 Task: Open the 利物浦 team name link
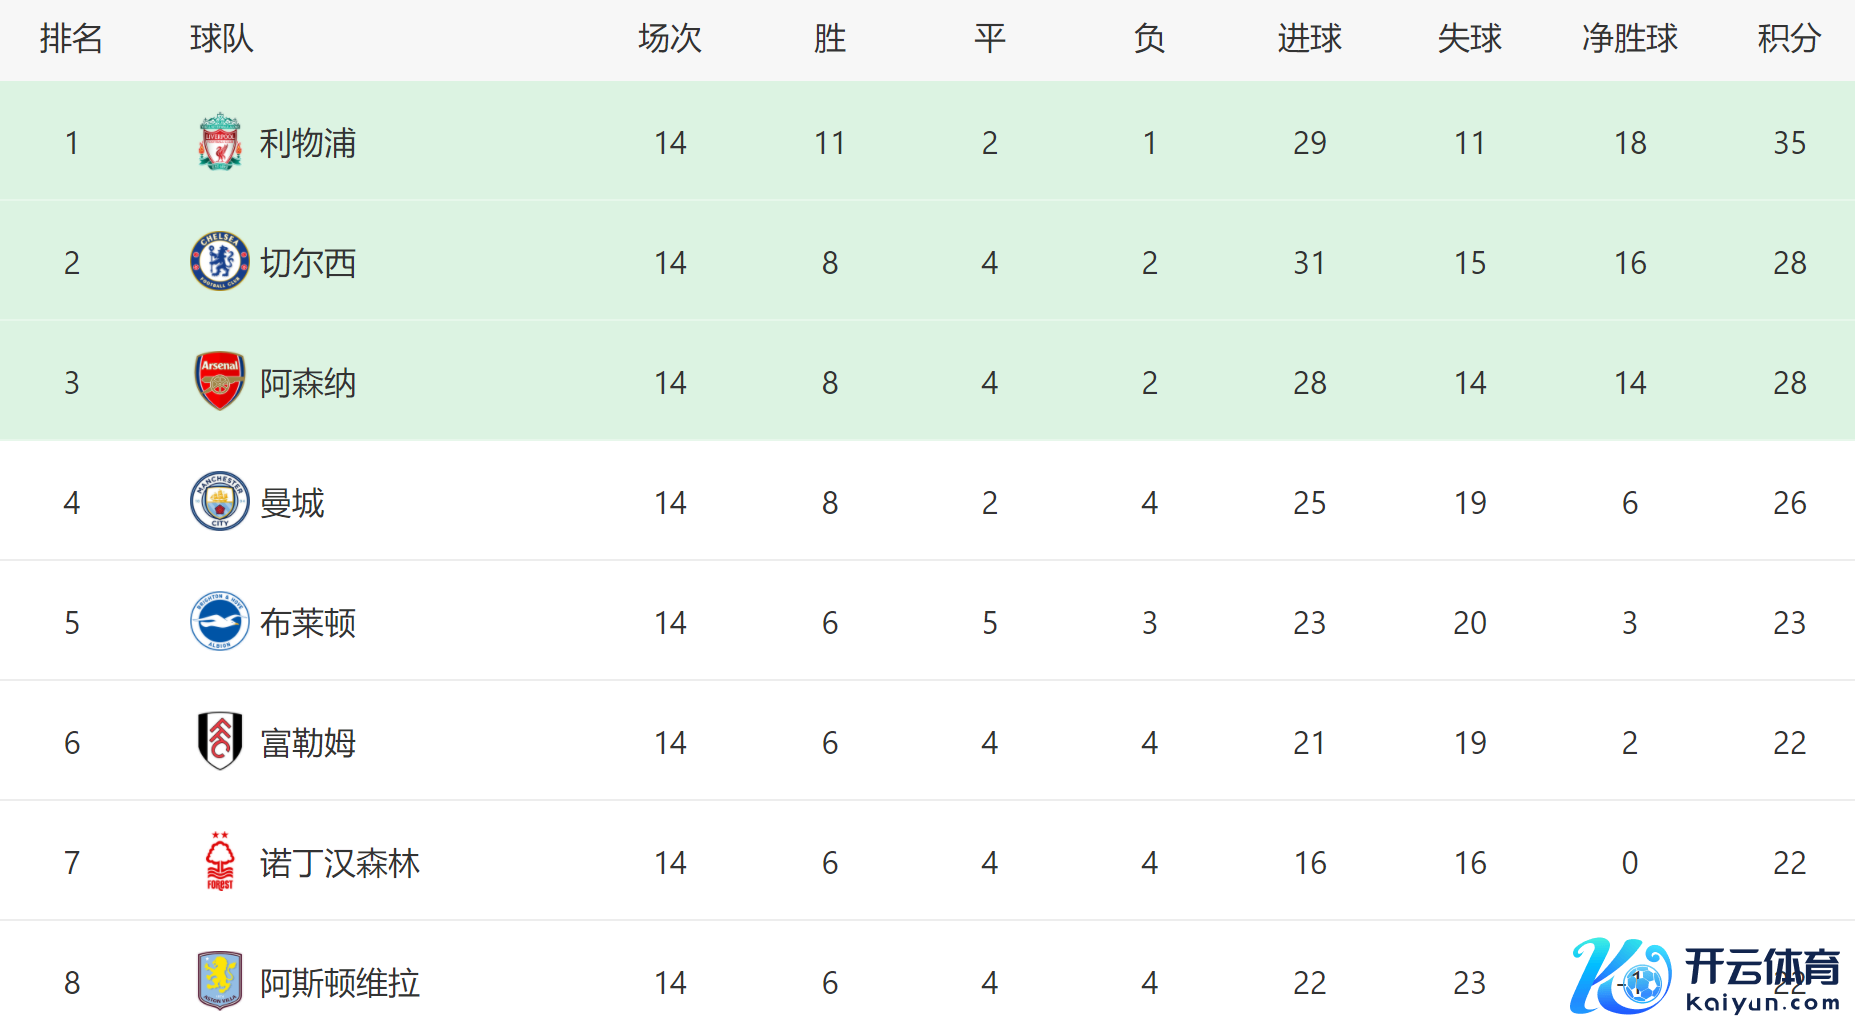click(308, 143)
